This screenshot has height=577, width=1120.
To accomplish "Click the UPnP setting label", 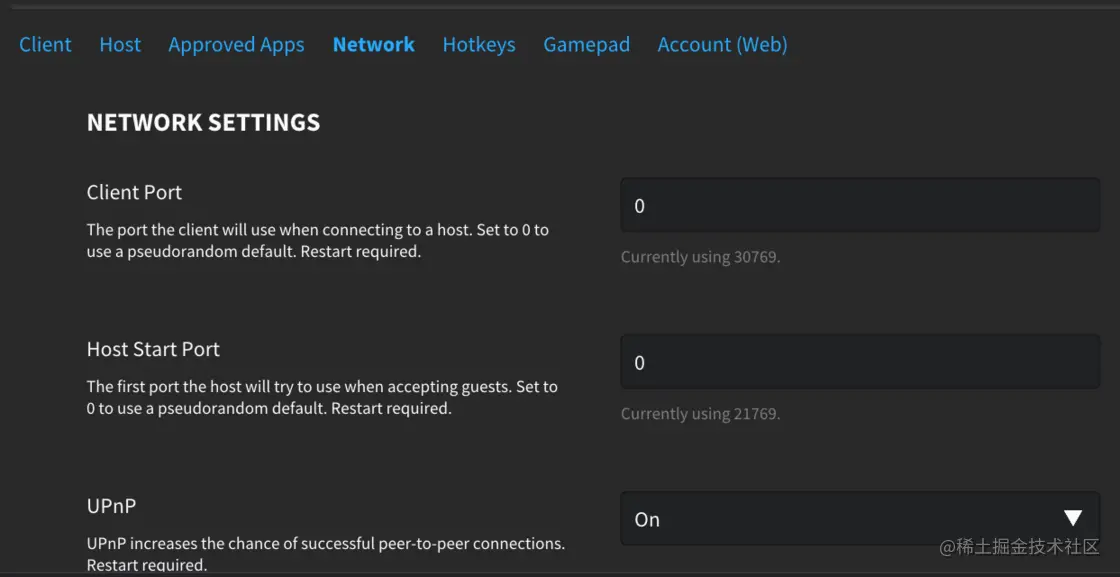I will (x=111, y=506).
